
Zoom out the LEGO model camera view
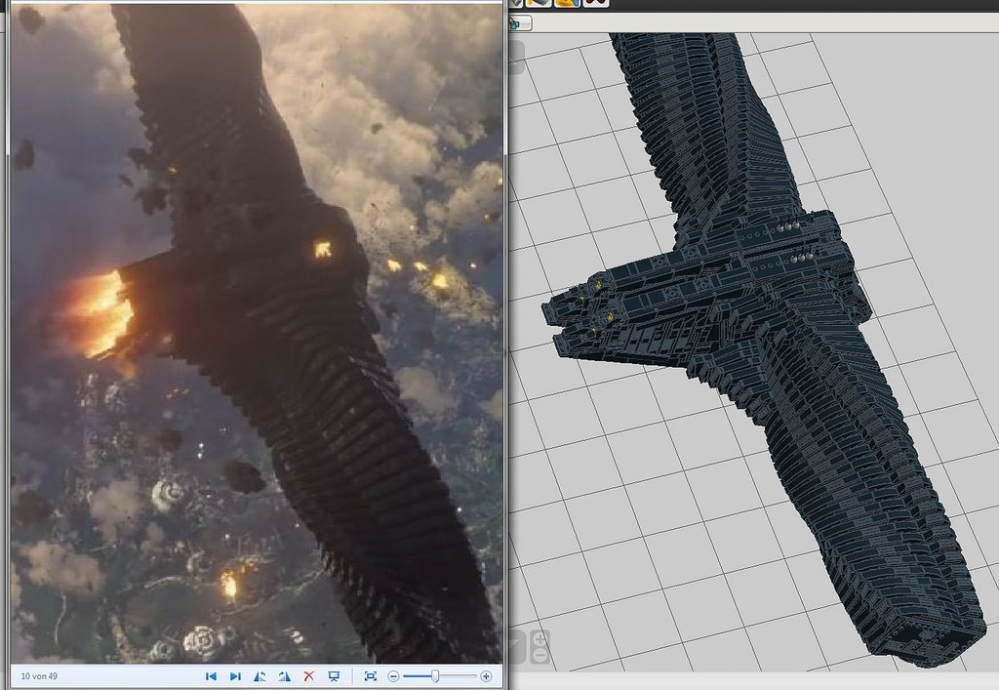point(540,655)
